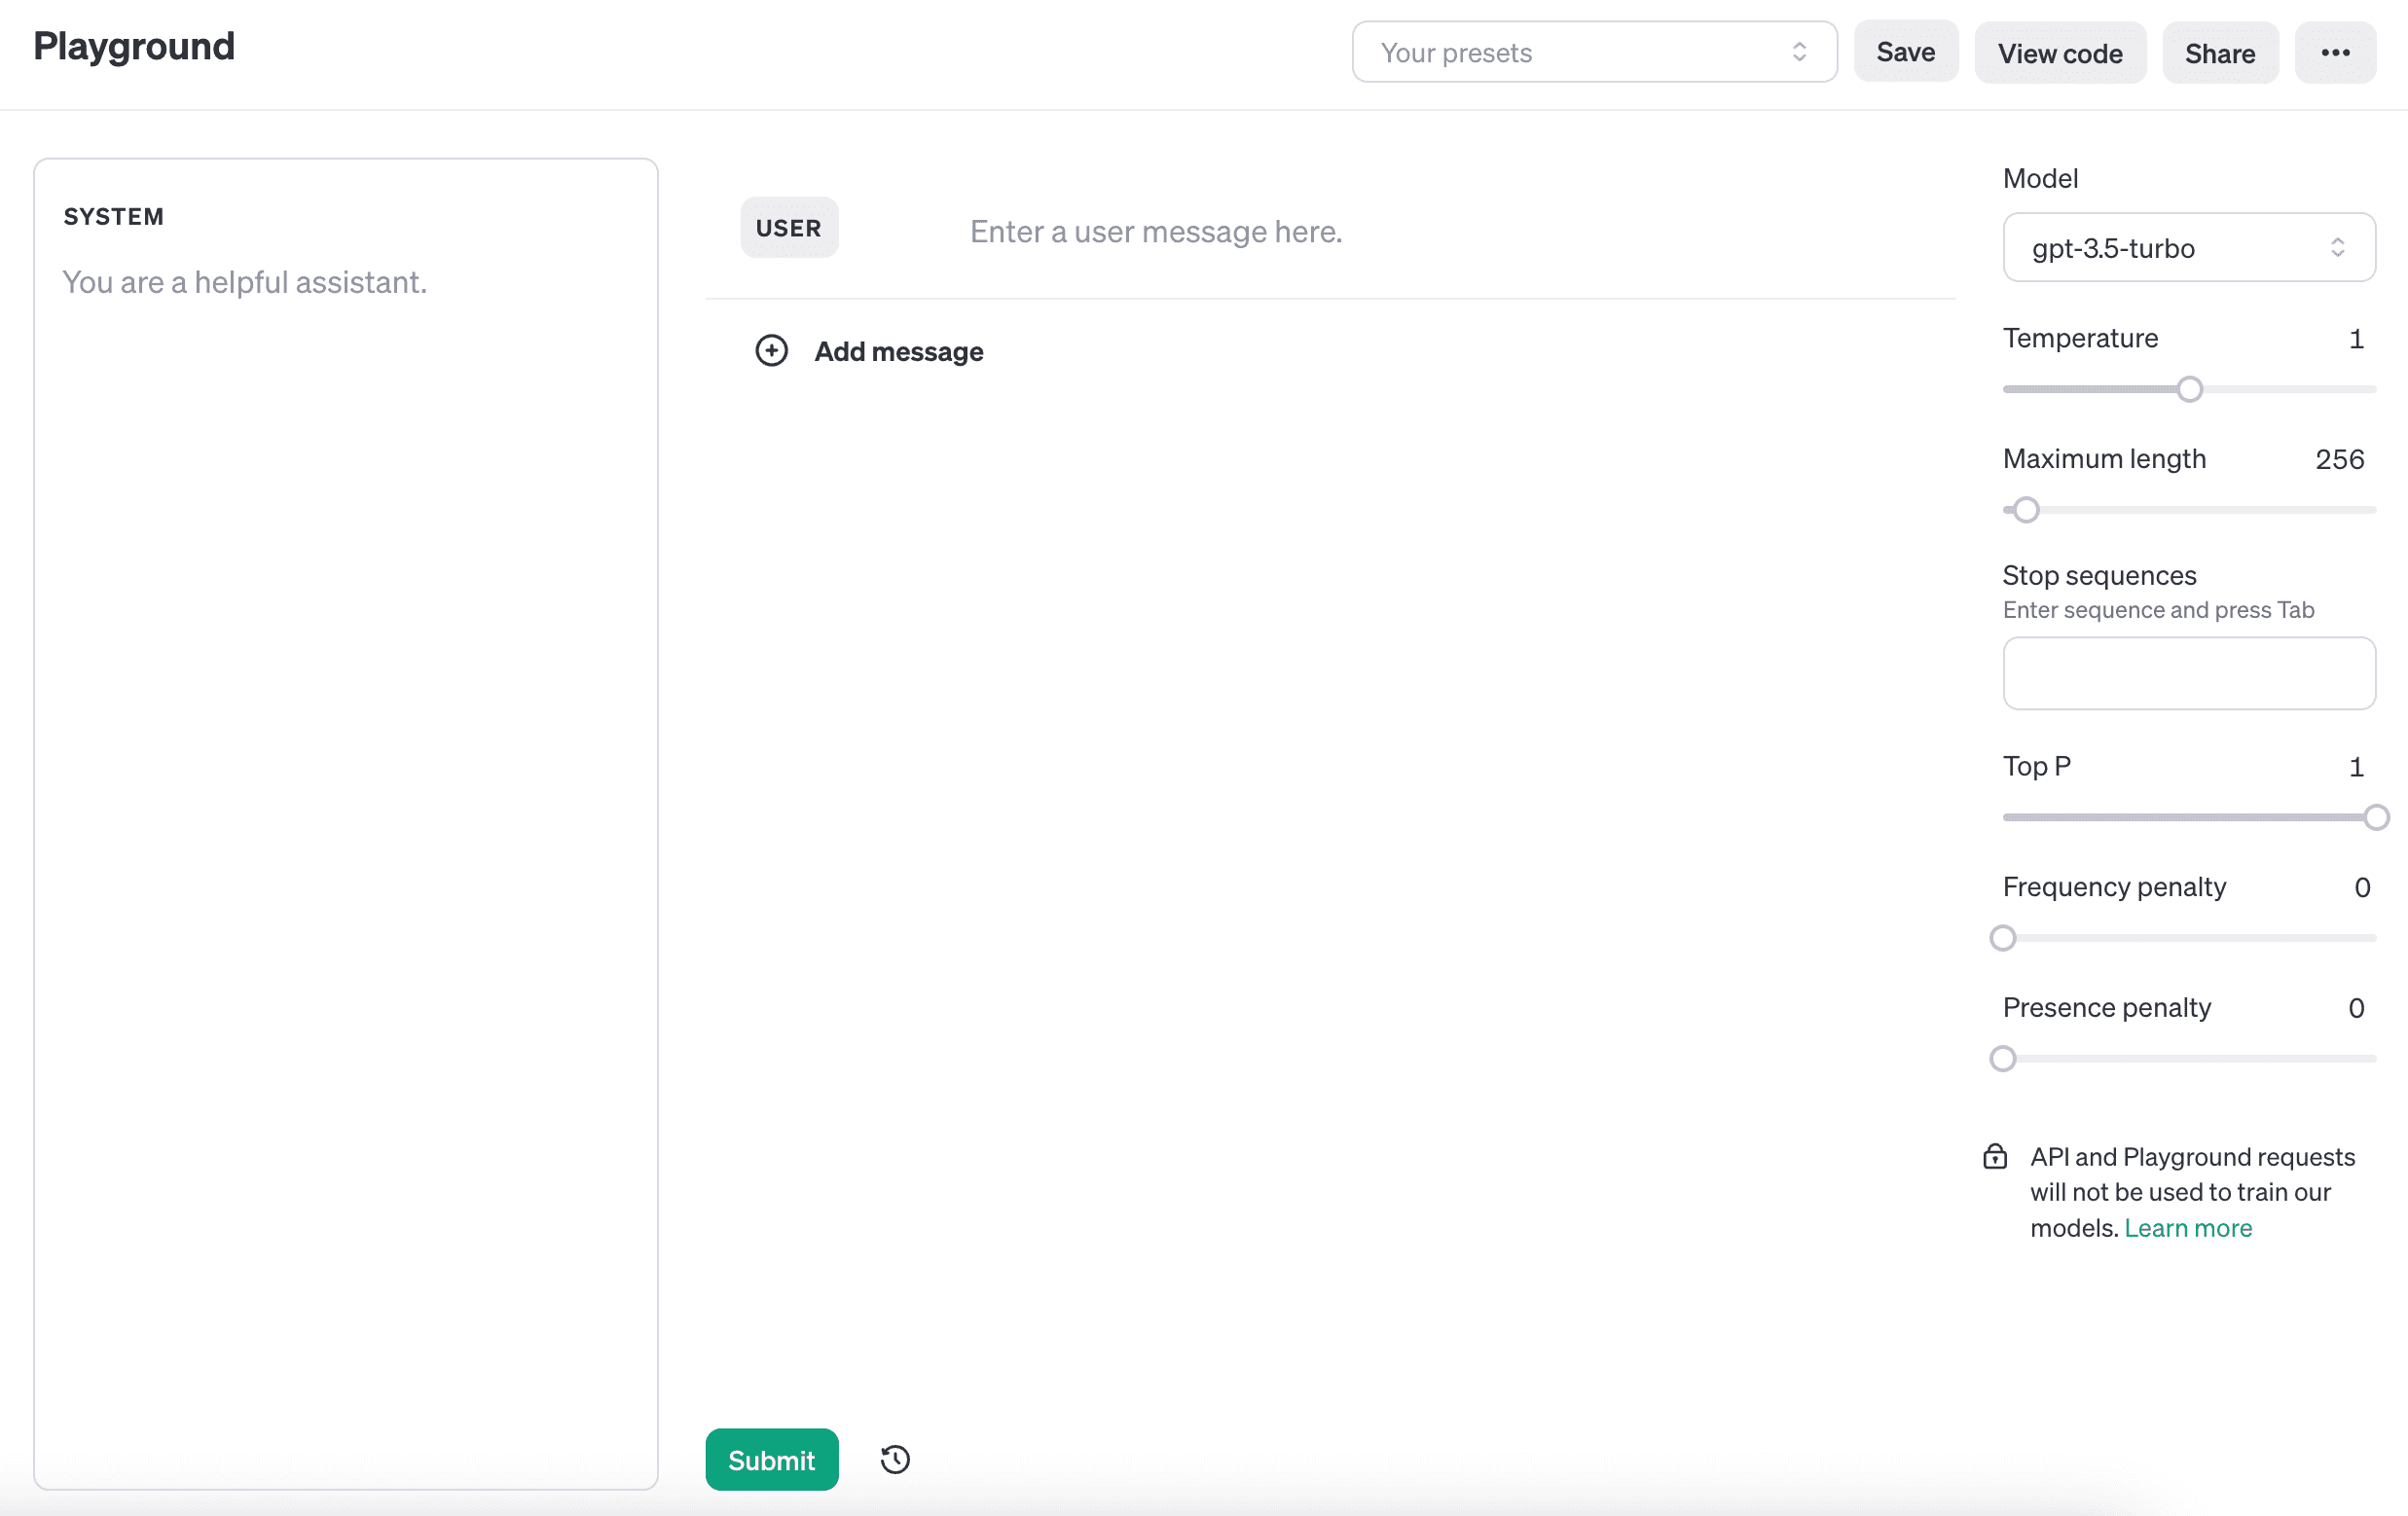2408x1516 pixels.
Task: Click the Temperature value 1
Action: click(x=2356, y=339)
